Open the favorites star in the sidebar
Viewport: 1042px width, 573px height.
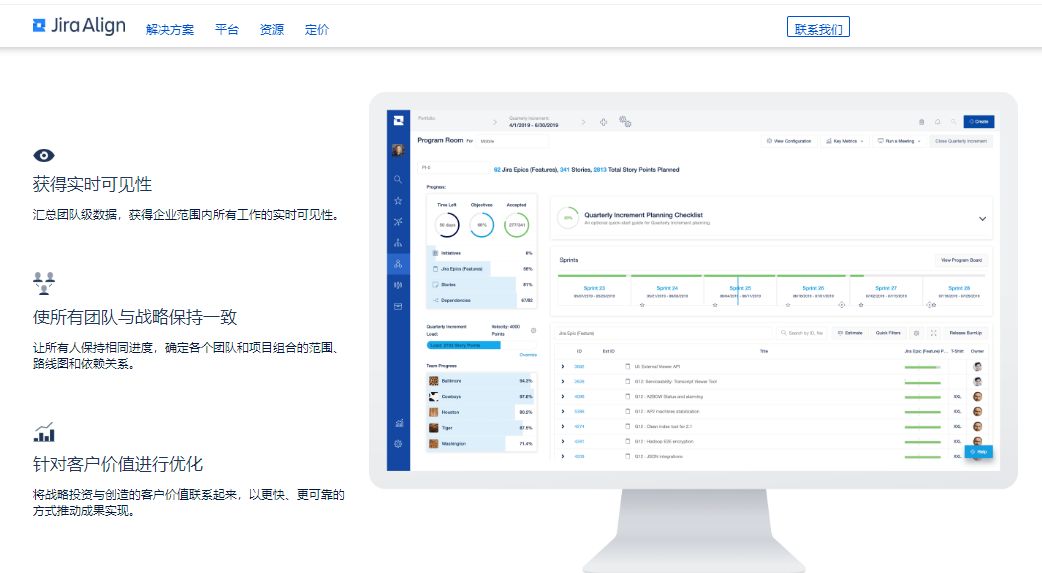pos(398,201)
